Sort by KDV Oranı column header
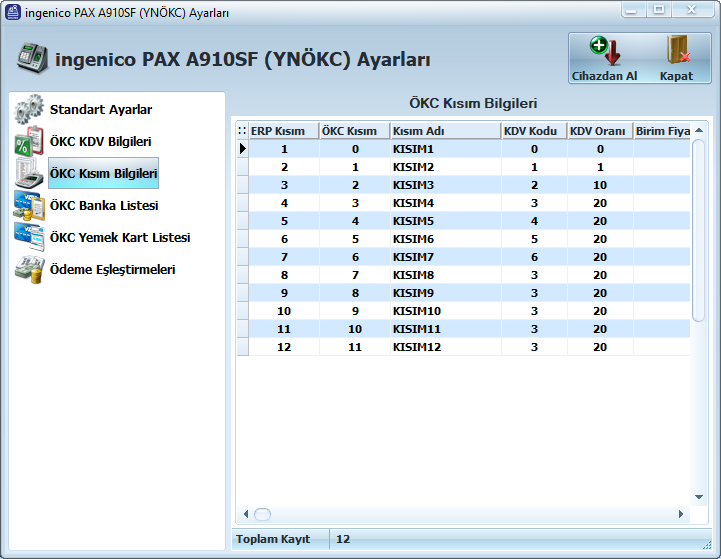Screen dimensions: 721x559 pos(600,131)
